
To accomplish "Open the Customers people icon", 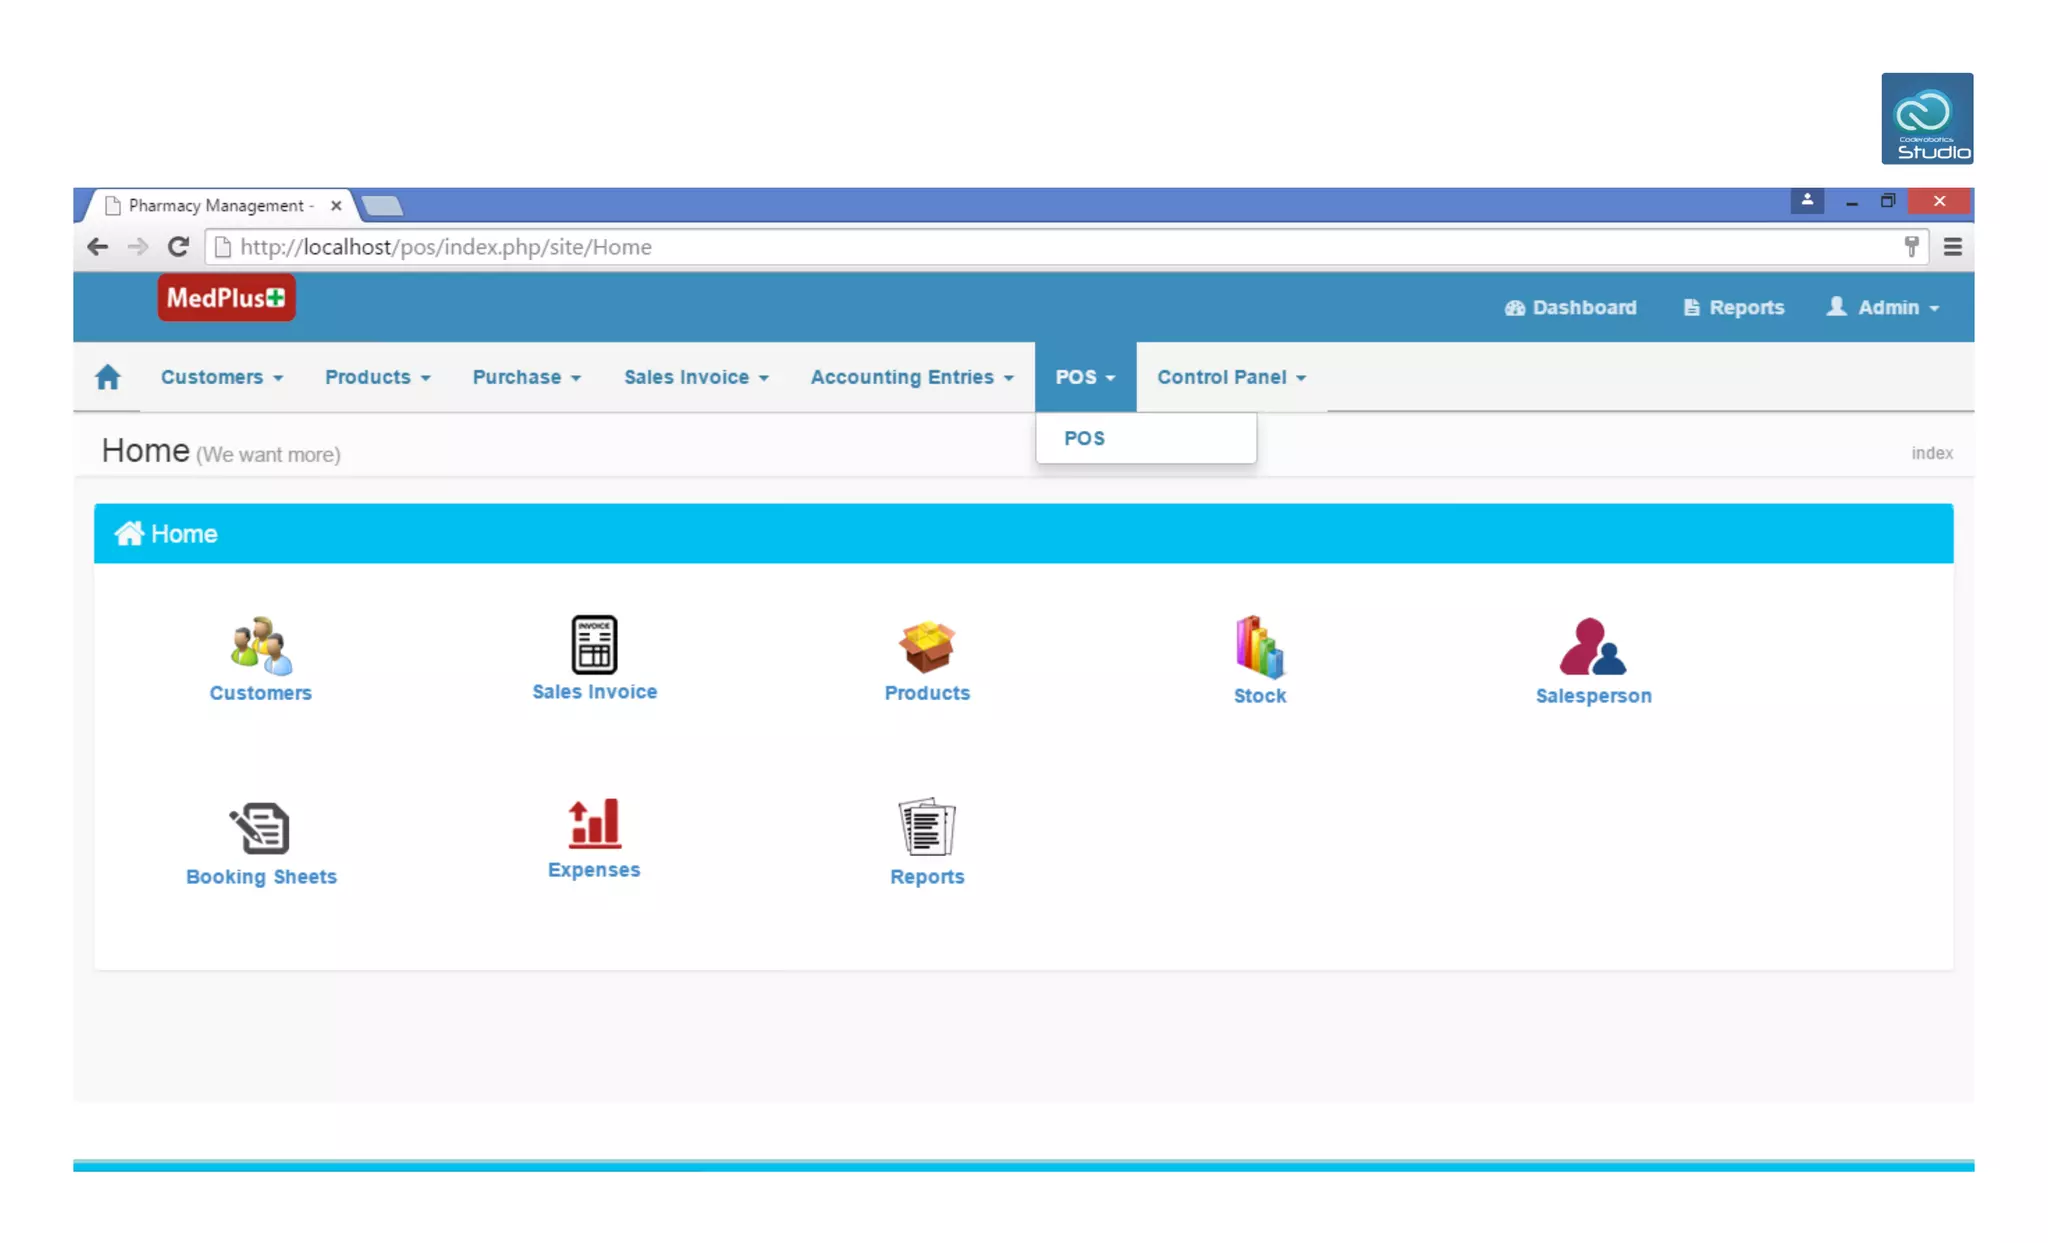I will point(260,645).
